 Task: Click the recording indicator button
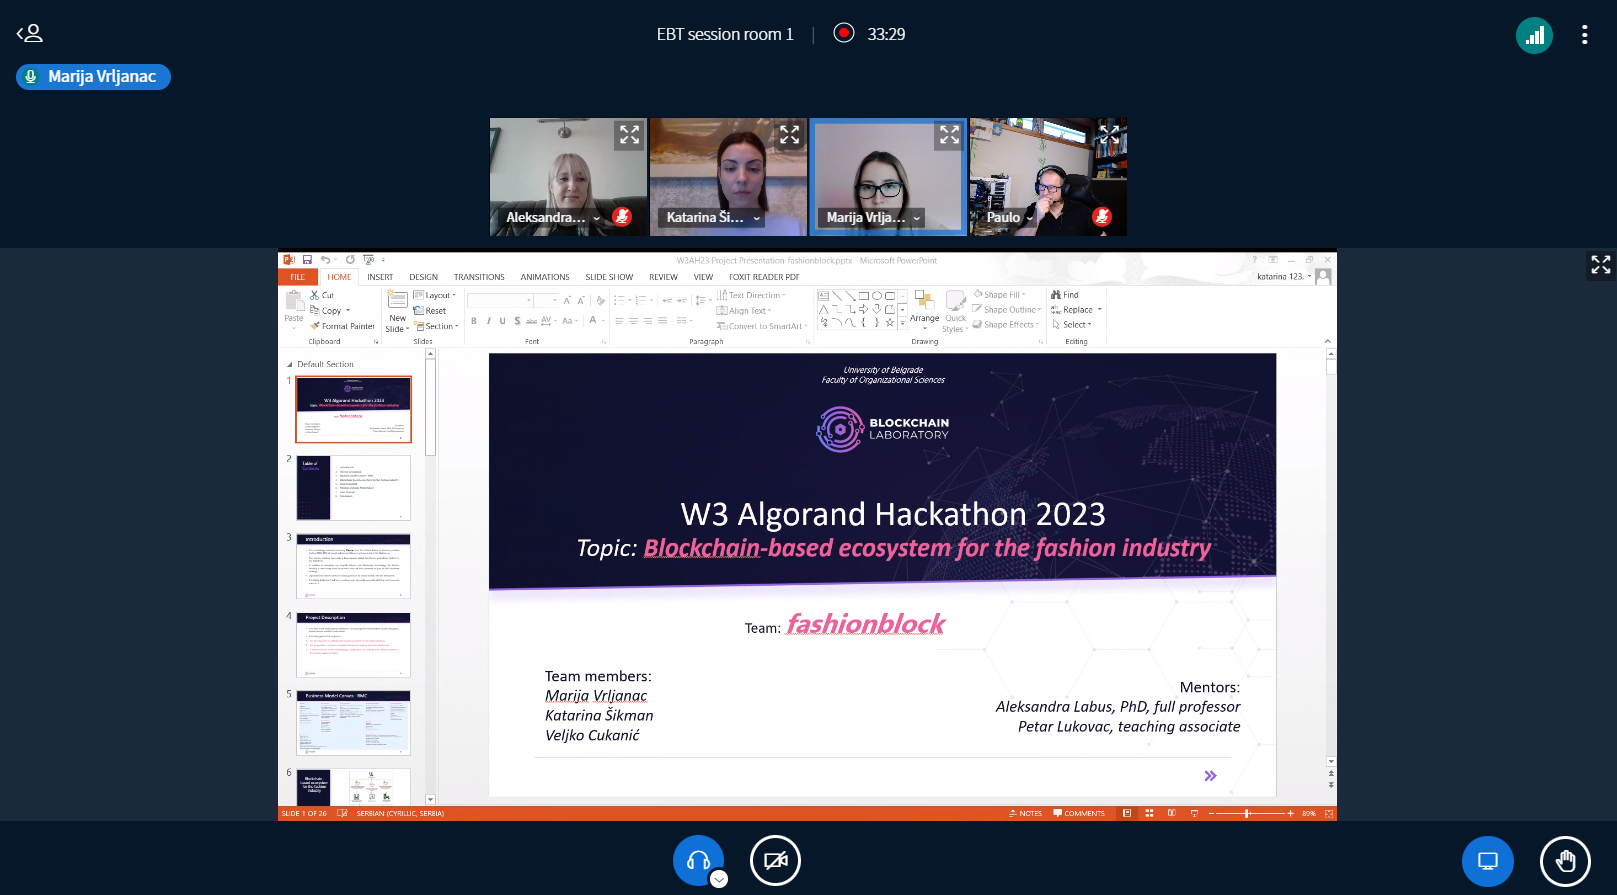click(x=844, y=34)
